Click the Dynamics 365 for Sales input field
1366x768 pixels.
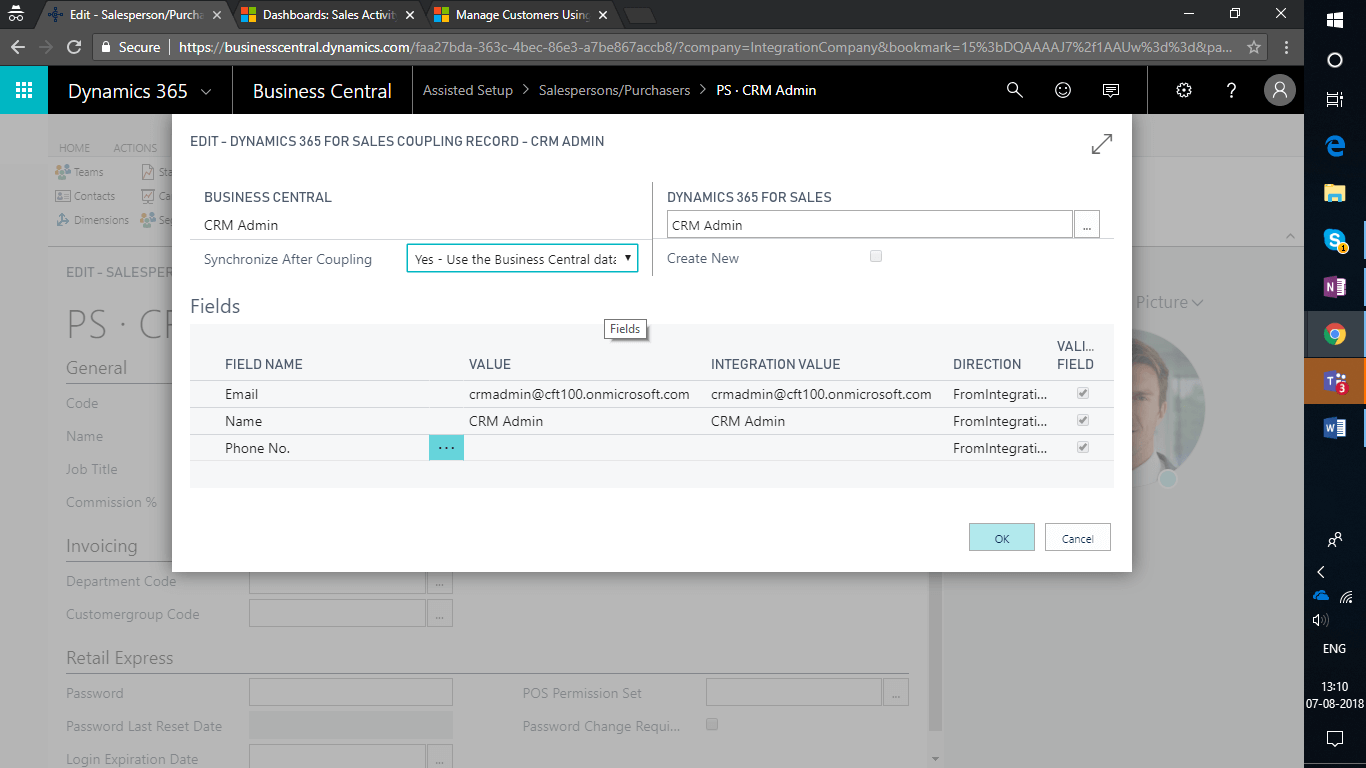click(869, 225)
